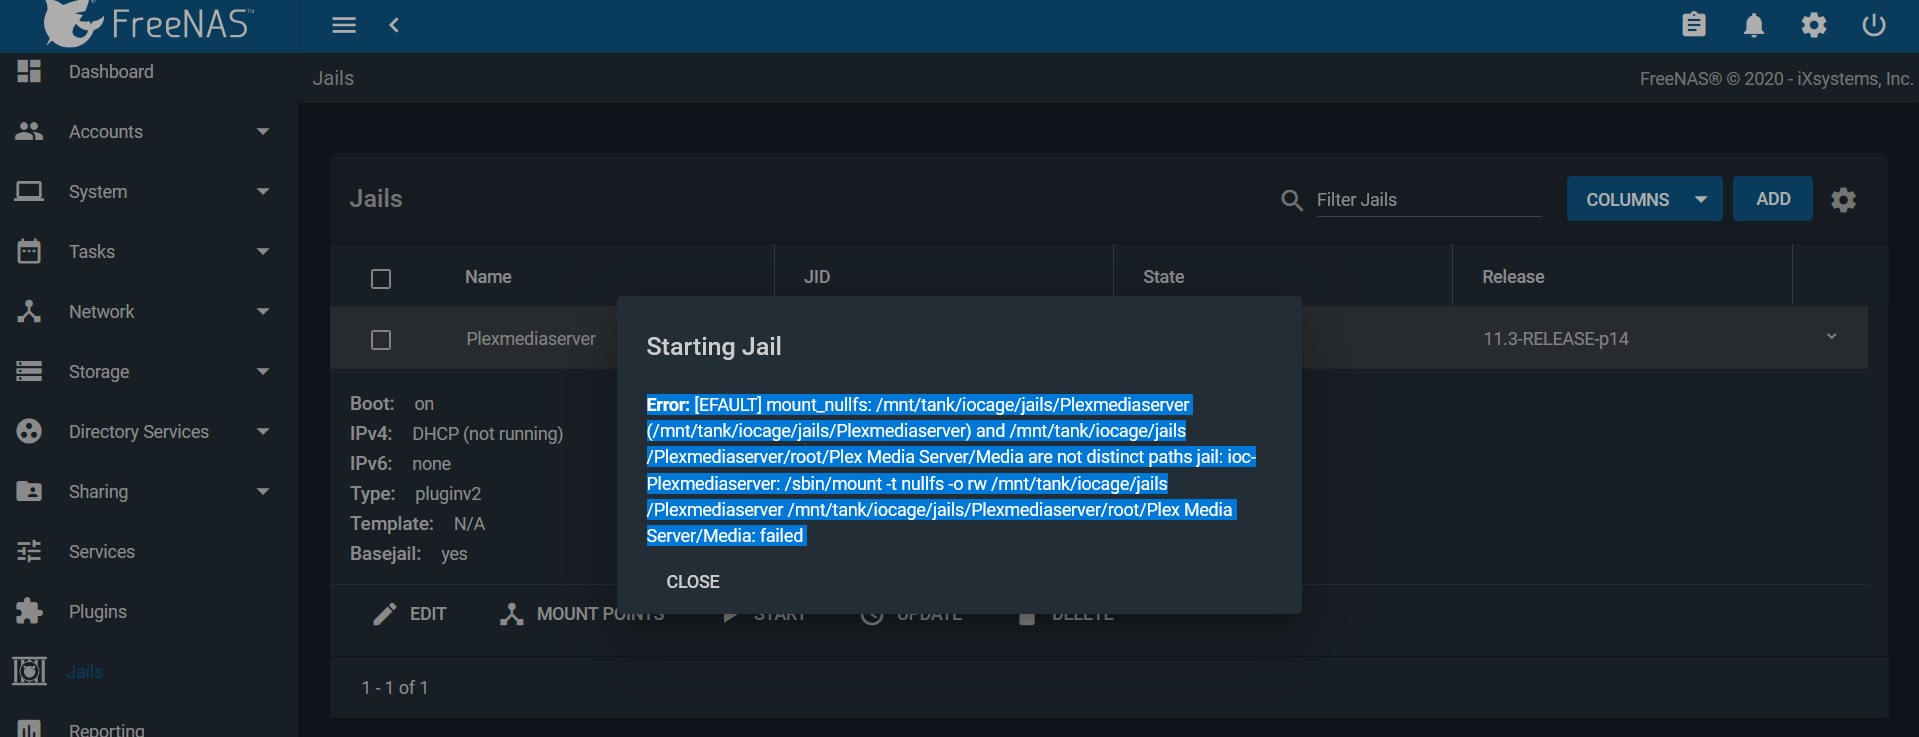1919x737 pixels.
Task: Click the Accounts people icon
Action: [x=29, y=131]
